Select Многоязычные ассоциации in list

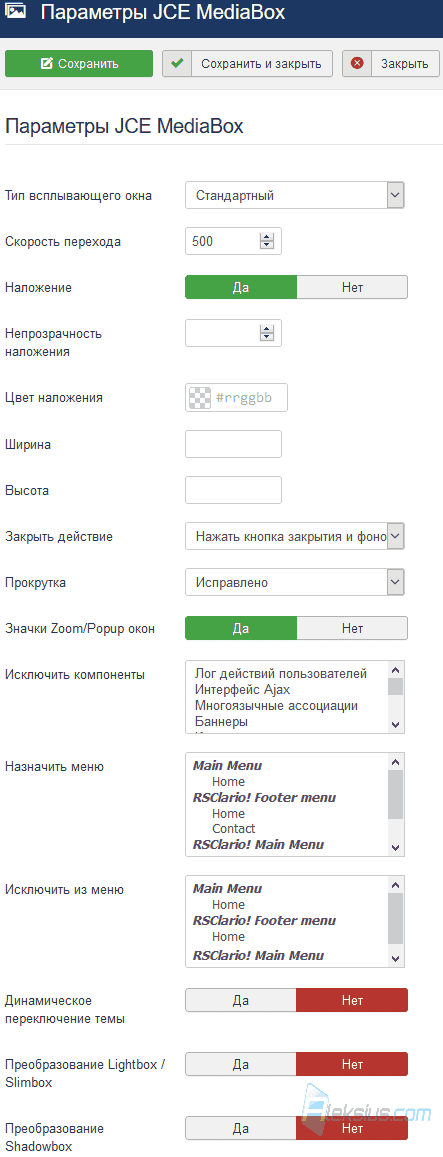(276, 706)
